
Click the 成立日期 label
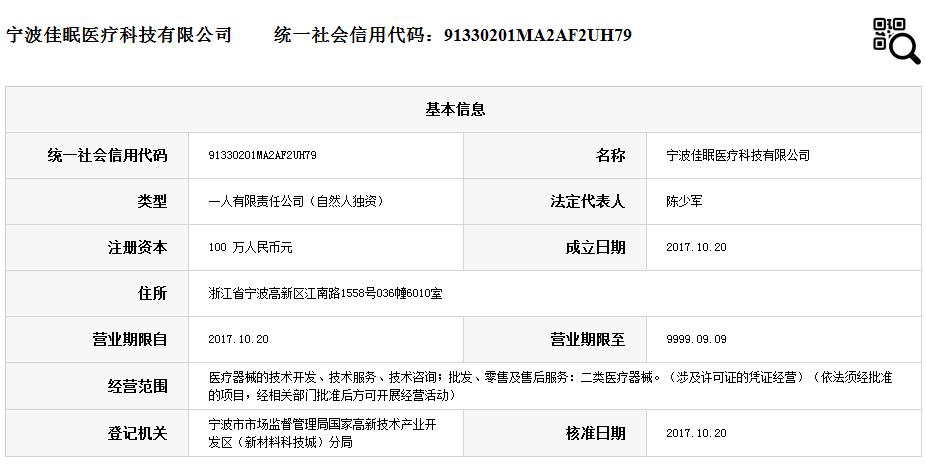pyautogui.click(x=595, y=248)
